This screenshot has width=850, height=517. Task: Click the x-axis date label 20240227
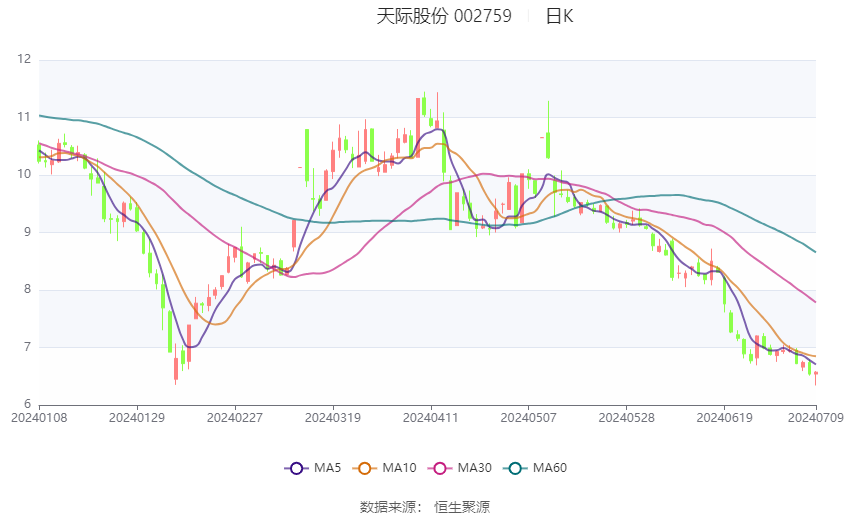click(235, 418)
